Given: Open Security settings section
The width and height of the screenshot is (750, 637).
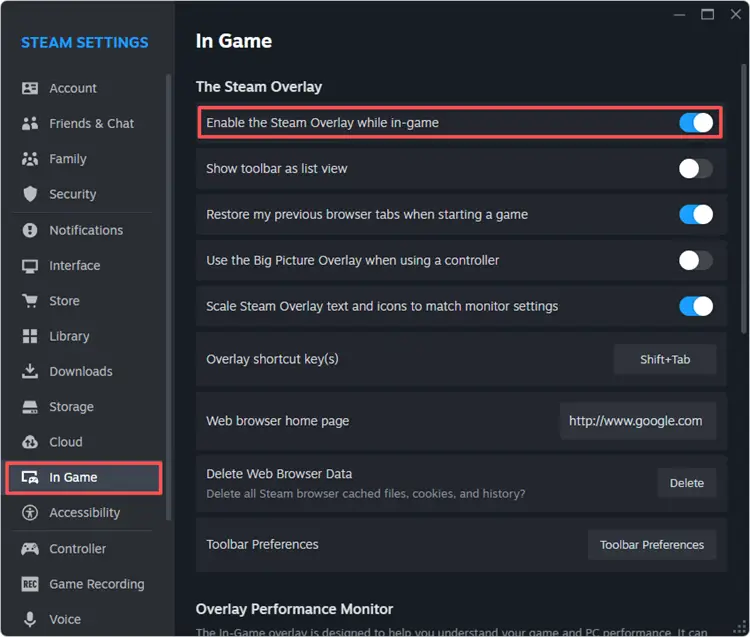Looking at the screenshot, I should tap(86, 194).
